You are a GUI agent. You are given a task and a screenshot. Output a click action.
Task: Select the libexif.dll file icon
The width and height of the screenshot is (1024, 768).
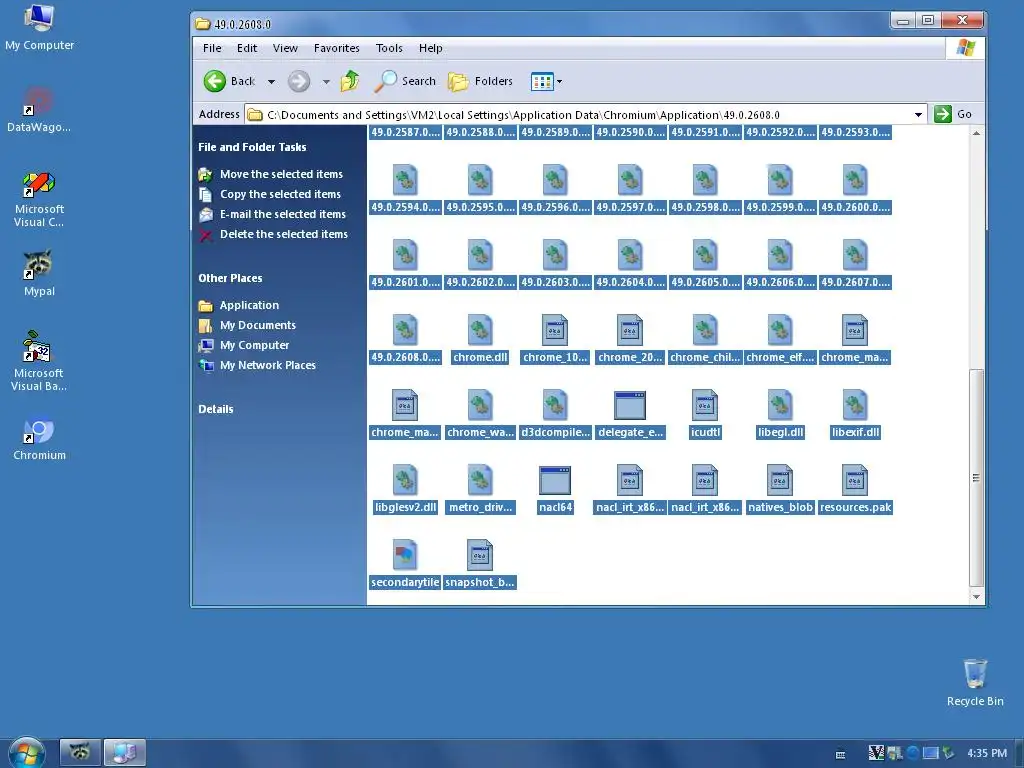click(856, 405)
